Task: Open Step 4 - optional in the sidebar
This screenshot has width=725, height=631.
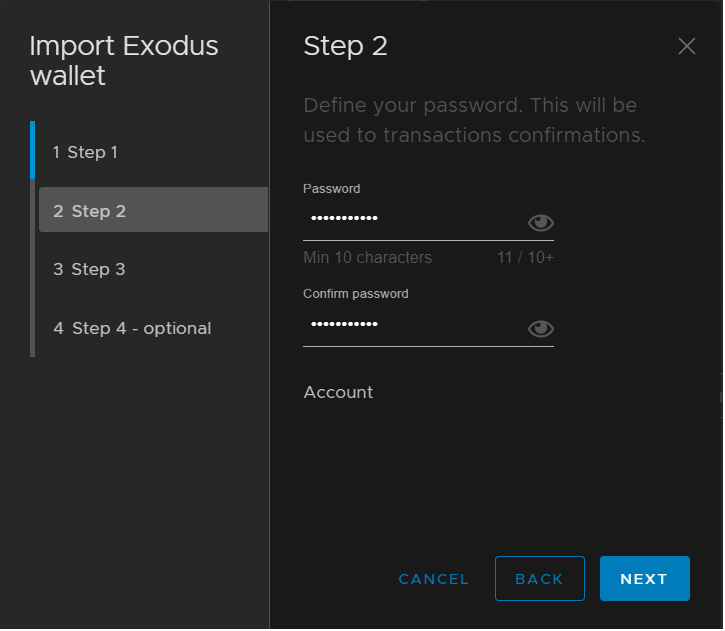Action: point(132,329)
